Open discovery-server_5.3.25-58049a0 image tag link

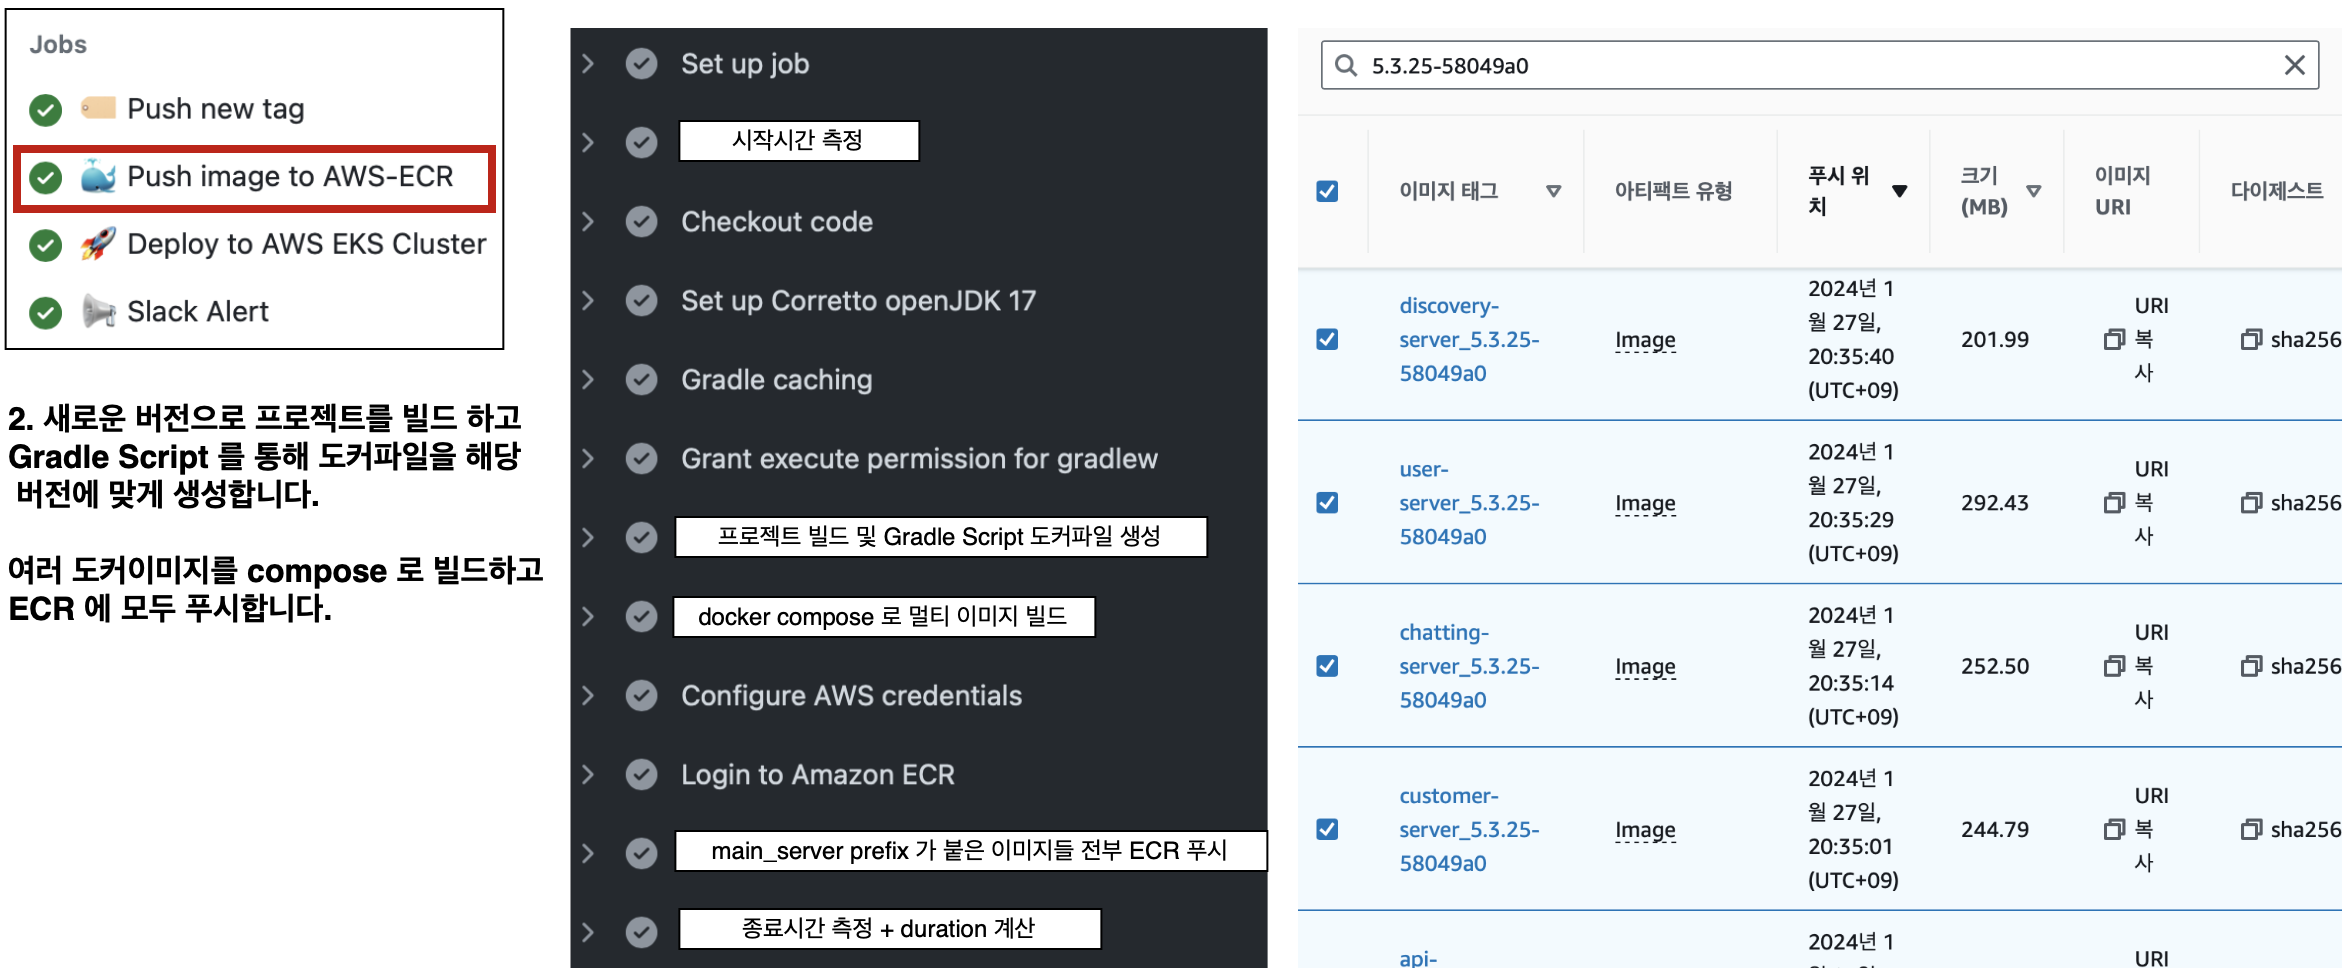point(1469,340)
